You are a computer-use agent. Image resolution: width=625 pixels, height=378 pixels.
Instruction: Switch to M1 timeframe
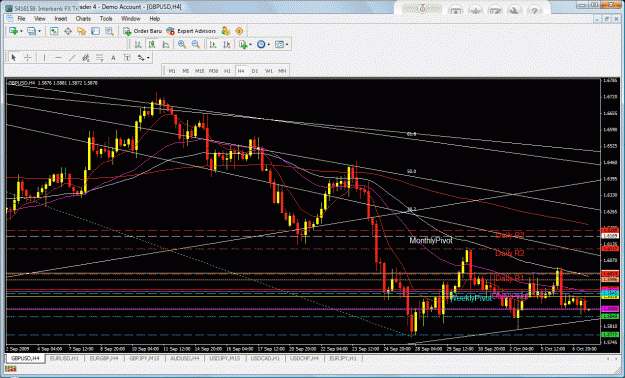(x=172, y=71)
